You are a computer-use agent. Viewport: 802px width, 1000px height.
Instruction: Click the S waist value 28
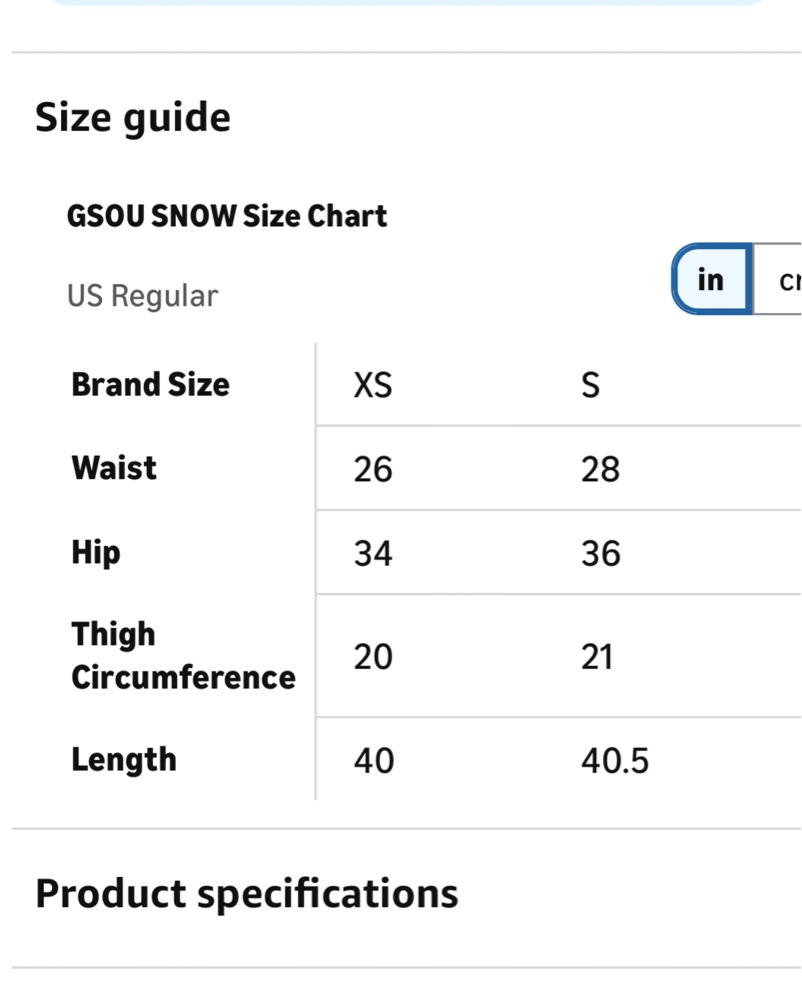(x=600, y=469)
